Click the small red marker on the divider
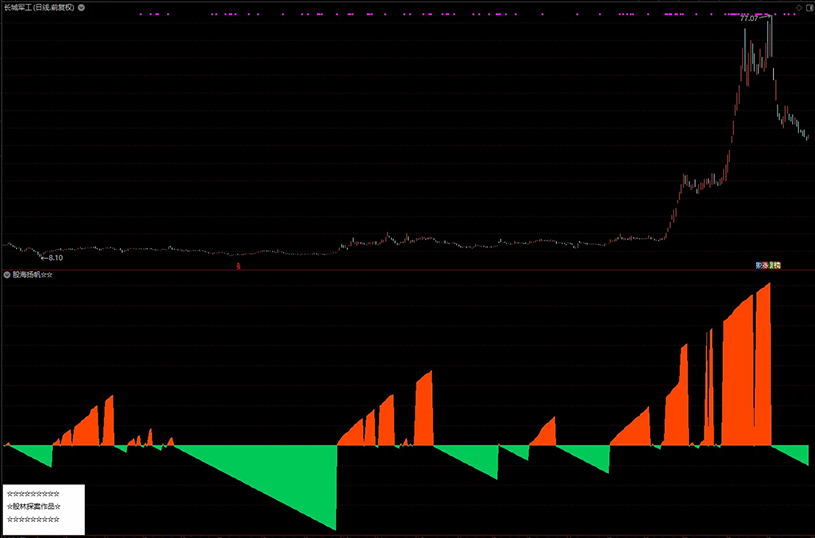The width and height of the screenshot is (815, 538). coord(238,266)
